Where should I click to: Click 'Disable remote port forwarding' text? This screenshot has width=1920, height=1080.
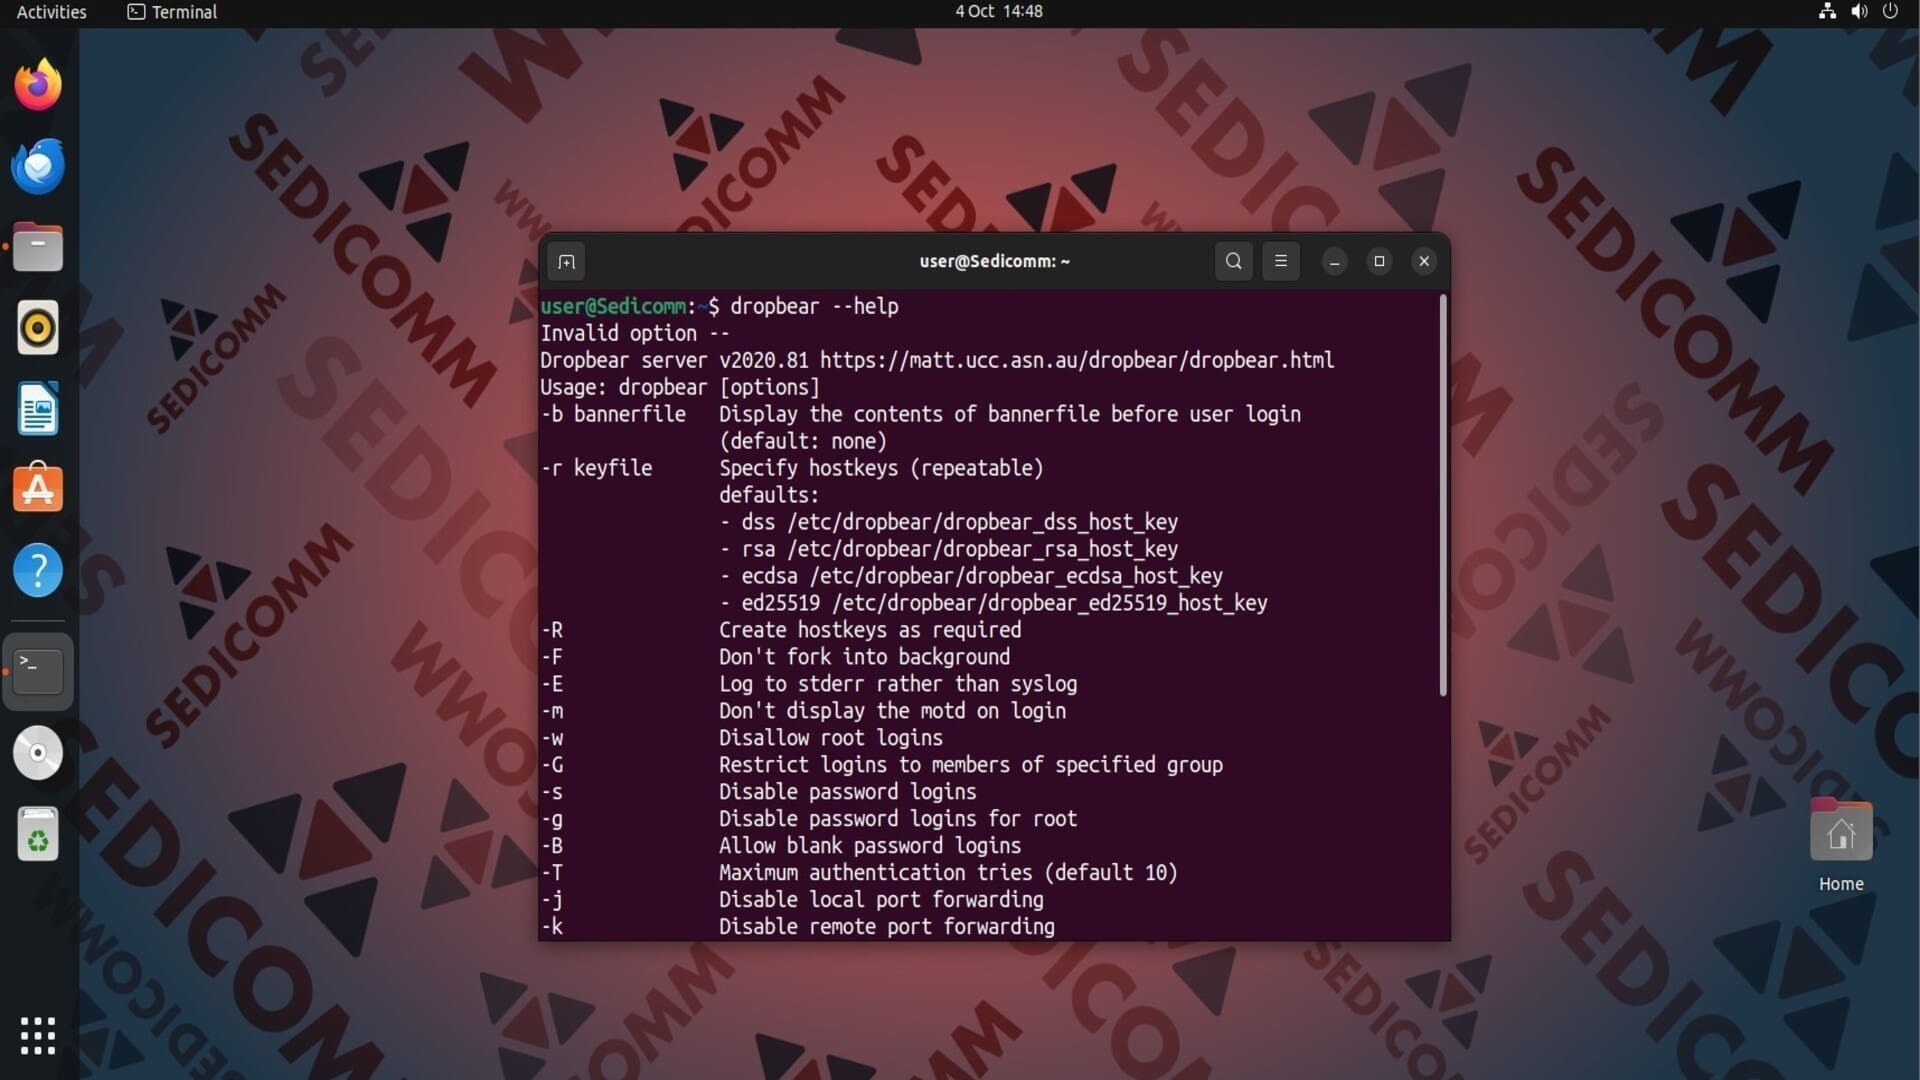[887, 927]
